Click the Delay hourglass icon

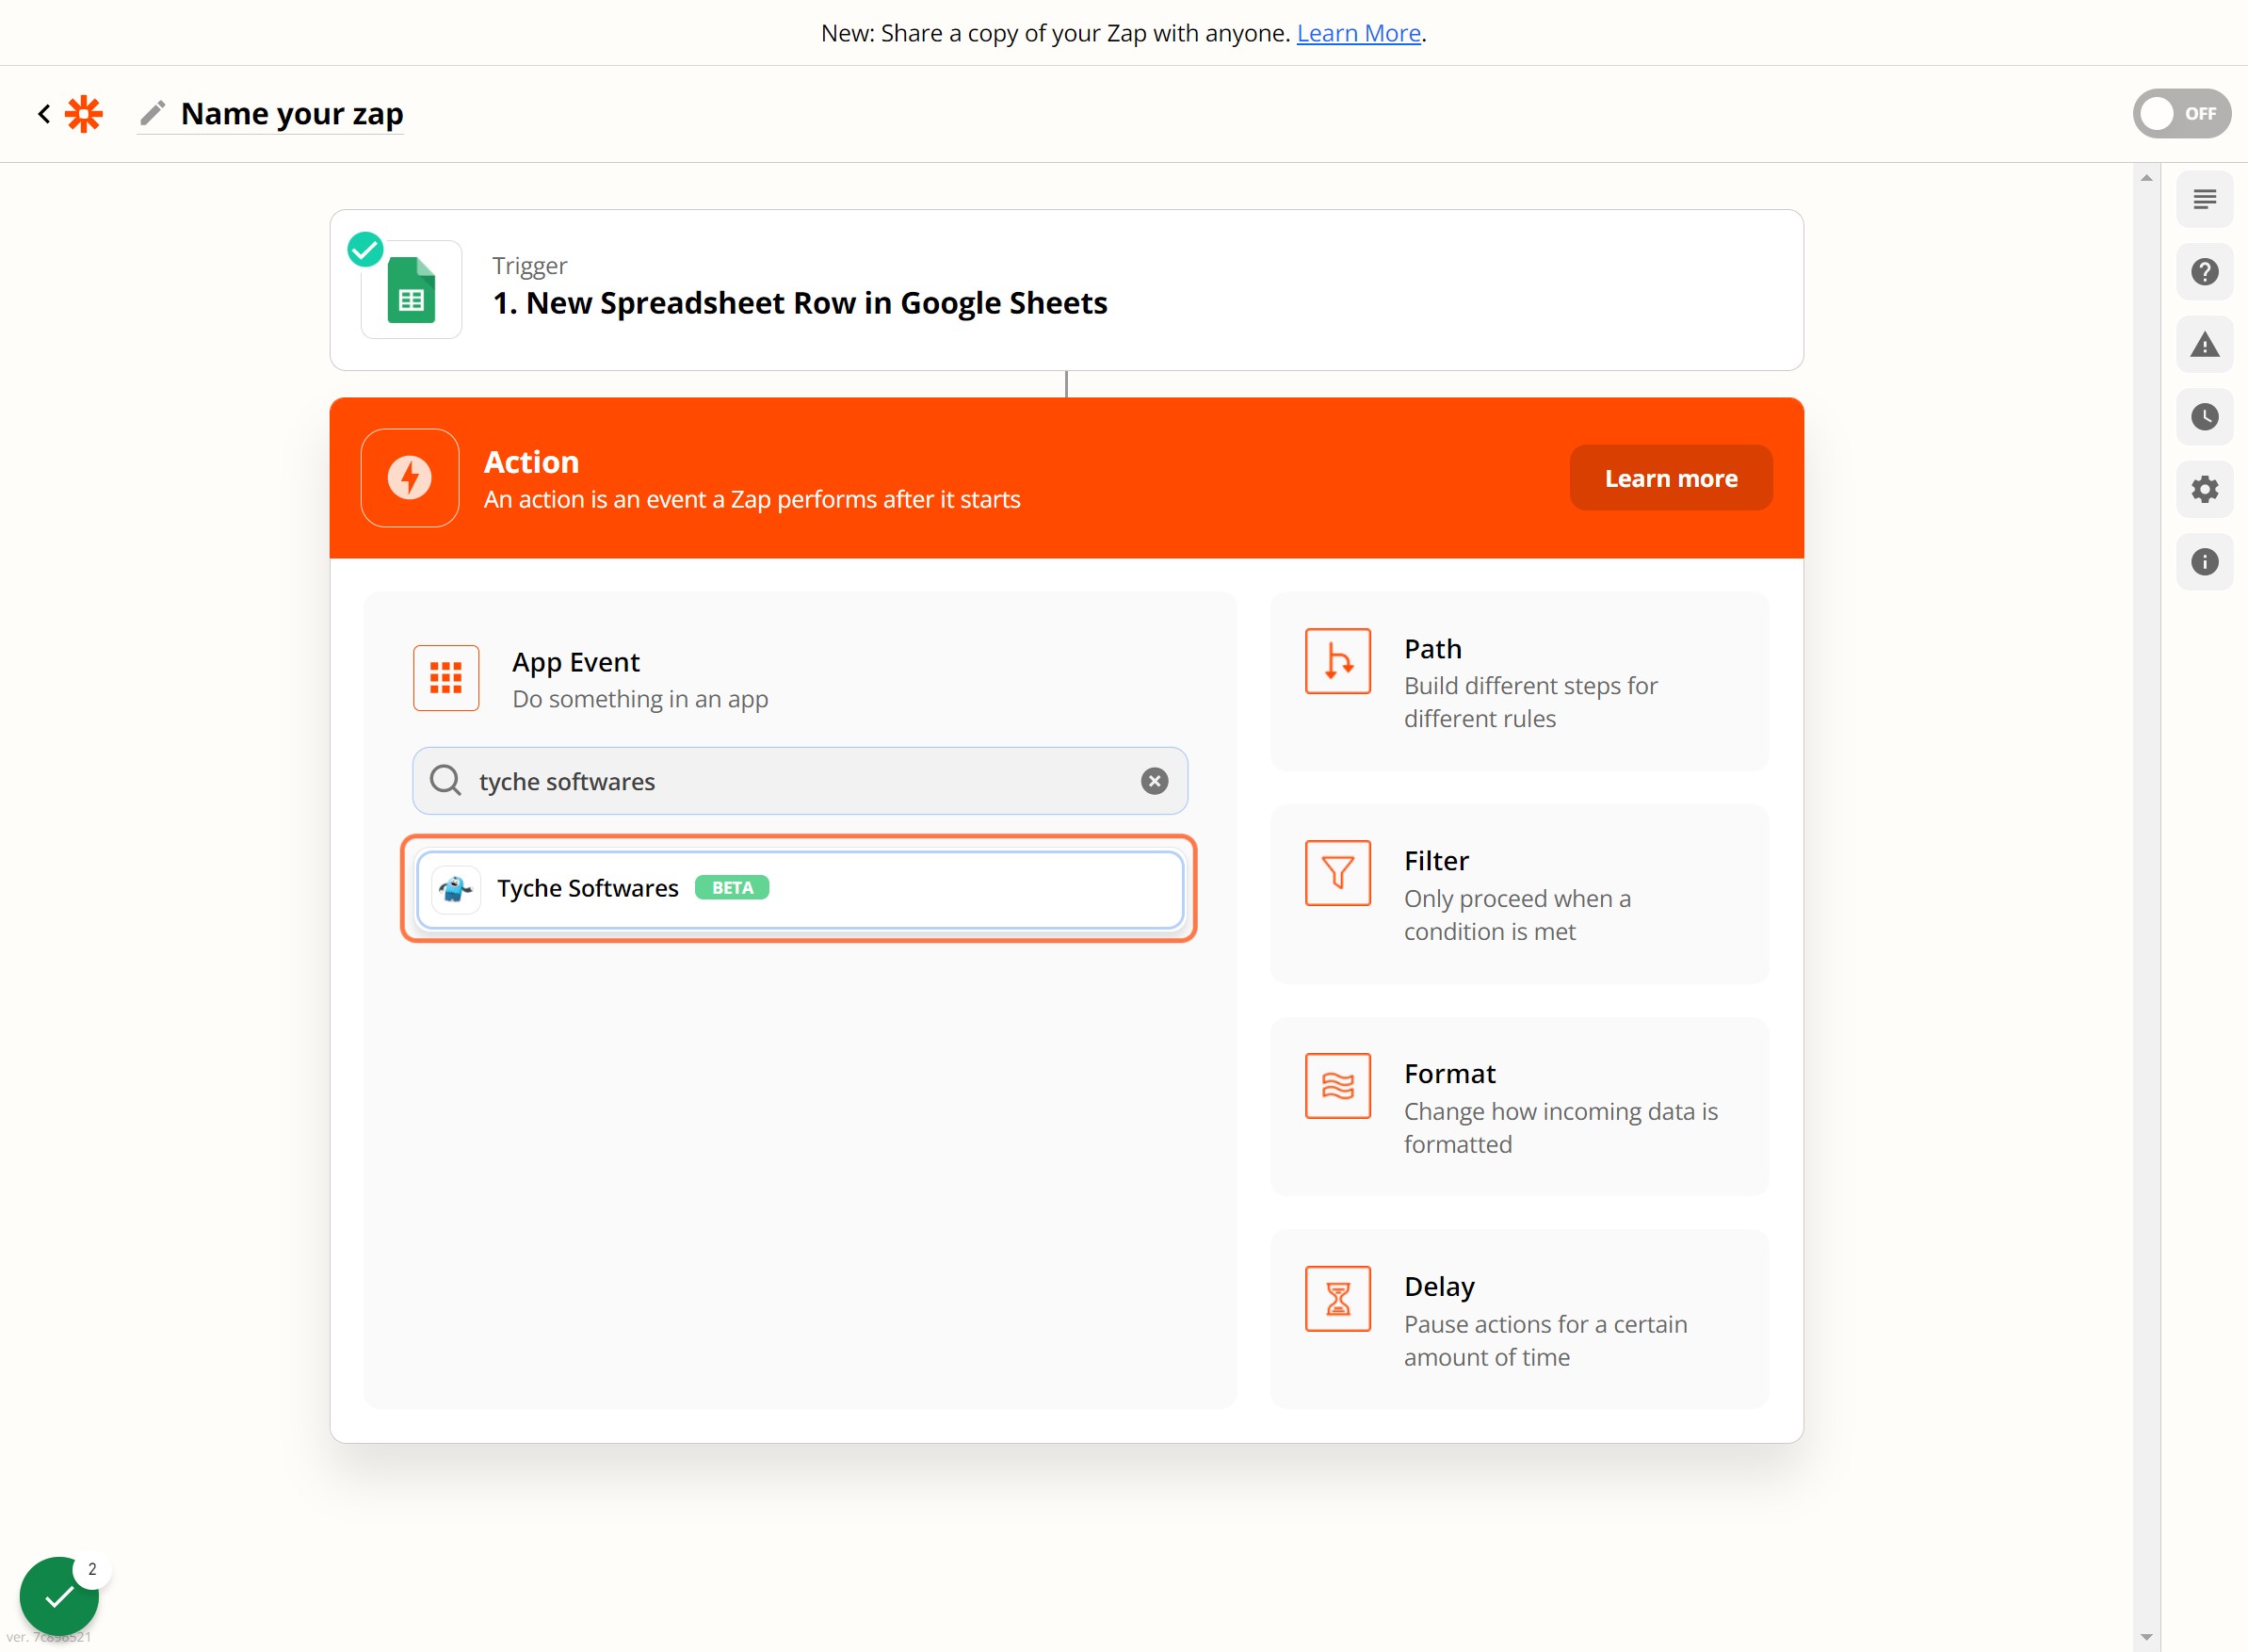(1337, 1299)
